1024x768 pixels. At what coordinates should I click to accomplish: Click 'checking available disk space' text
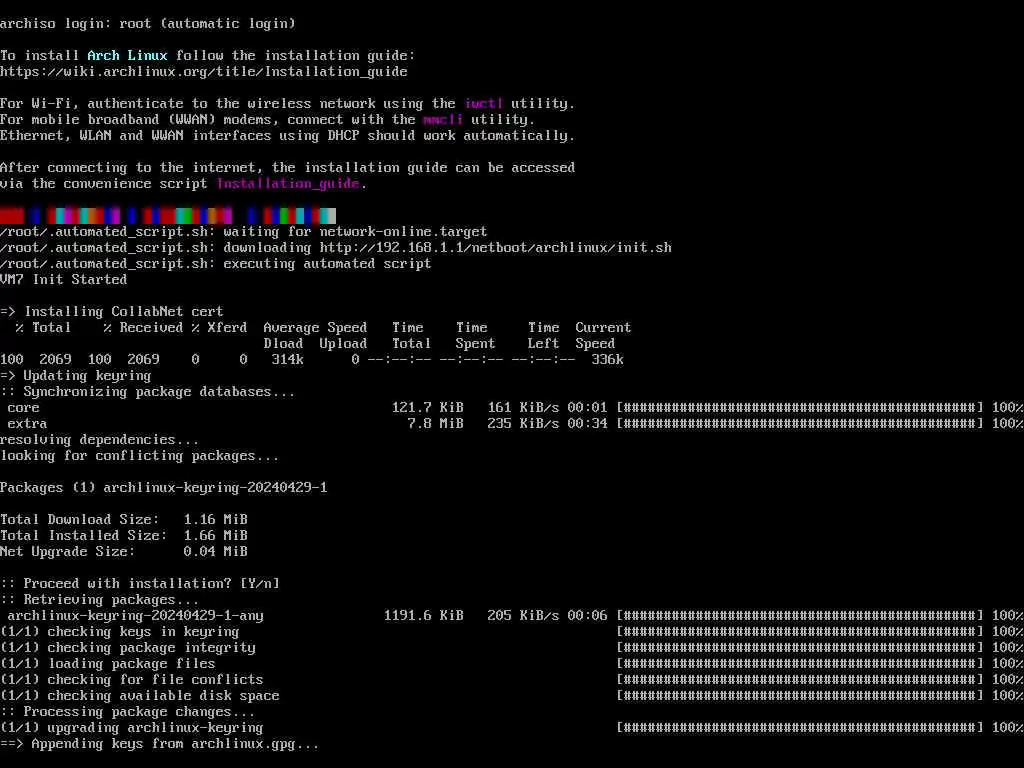pos(163,696)
